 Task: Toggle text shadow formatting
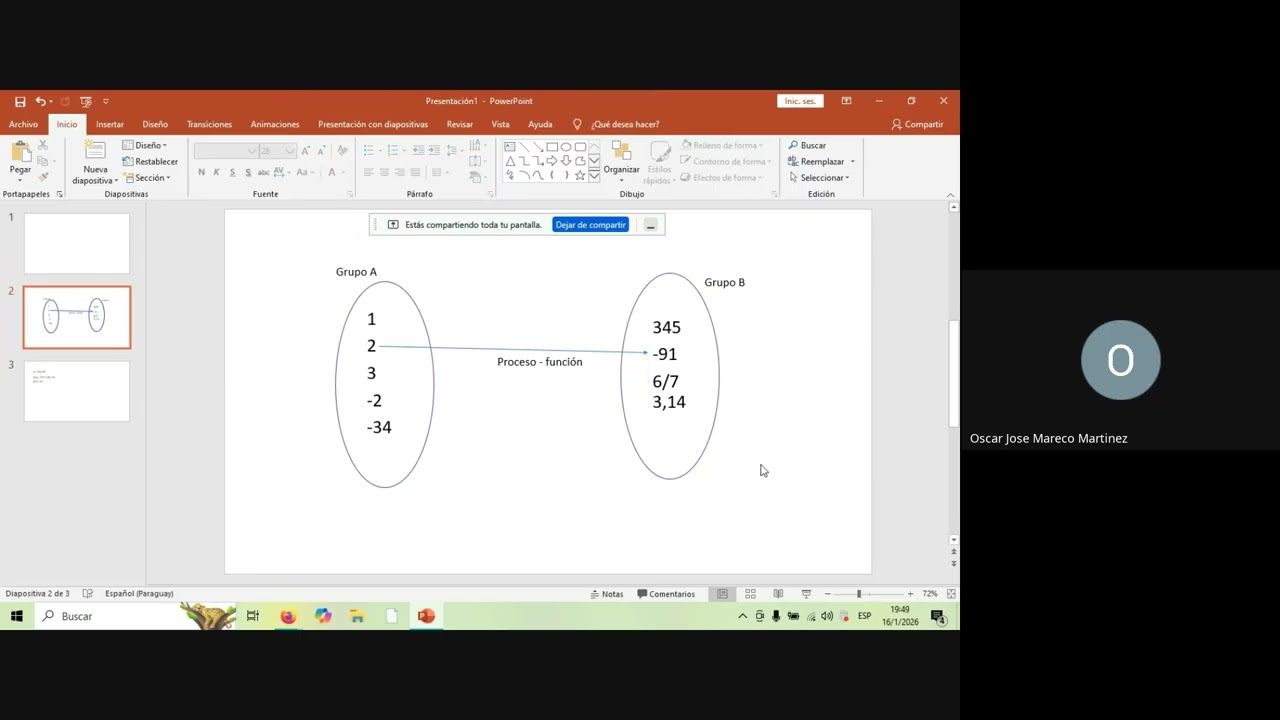tap(248, 172)
